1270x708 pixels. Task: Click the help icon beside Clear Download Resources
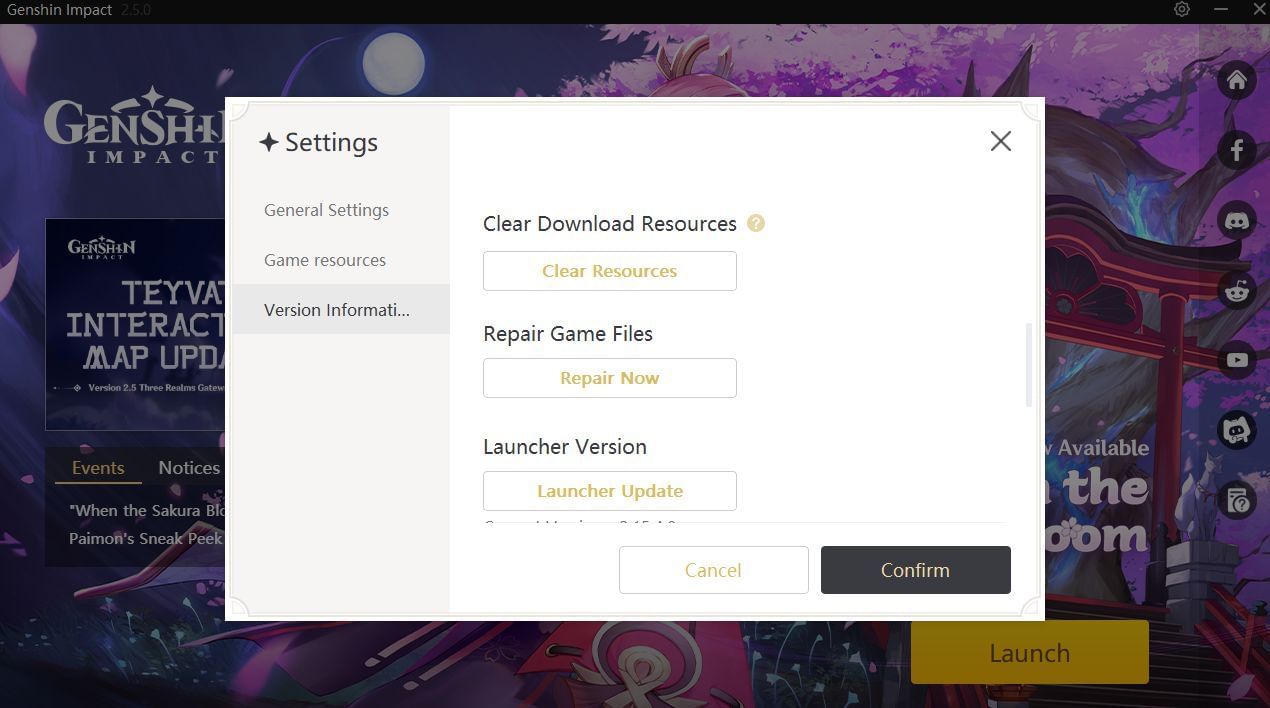[x=756, y=223]
